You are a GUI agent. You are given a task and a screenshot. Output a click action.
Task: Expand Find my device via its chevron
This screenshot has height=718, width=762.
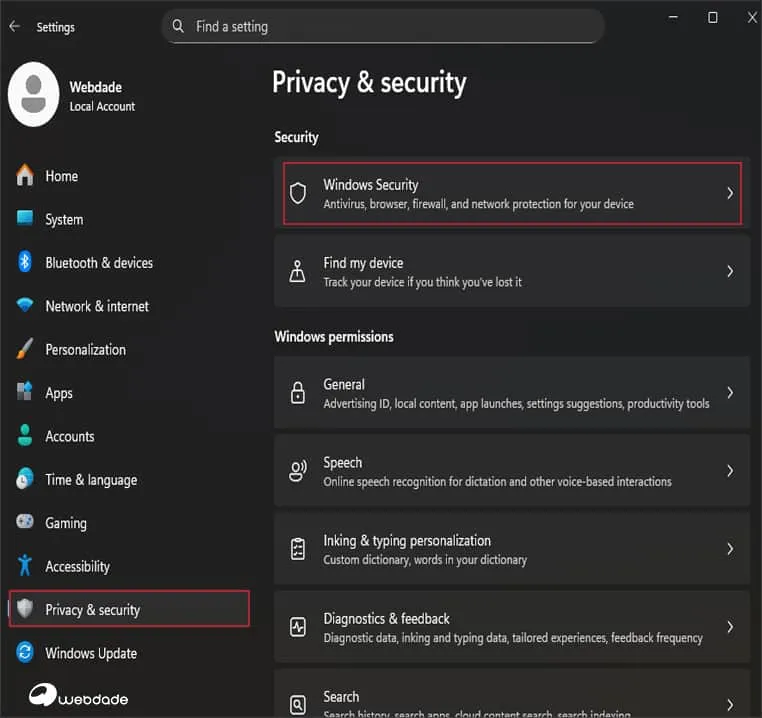click(x=730, y=271)
